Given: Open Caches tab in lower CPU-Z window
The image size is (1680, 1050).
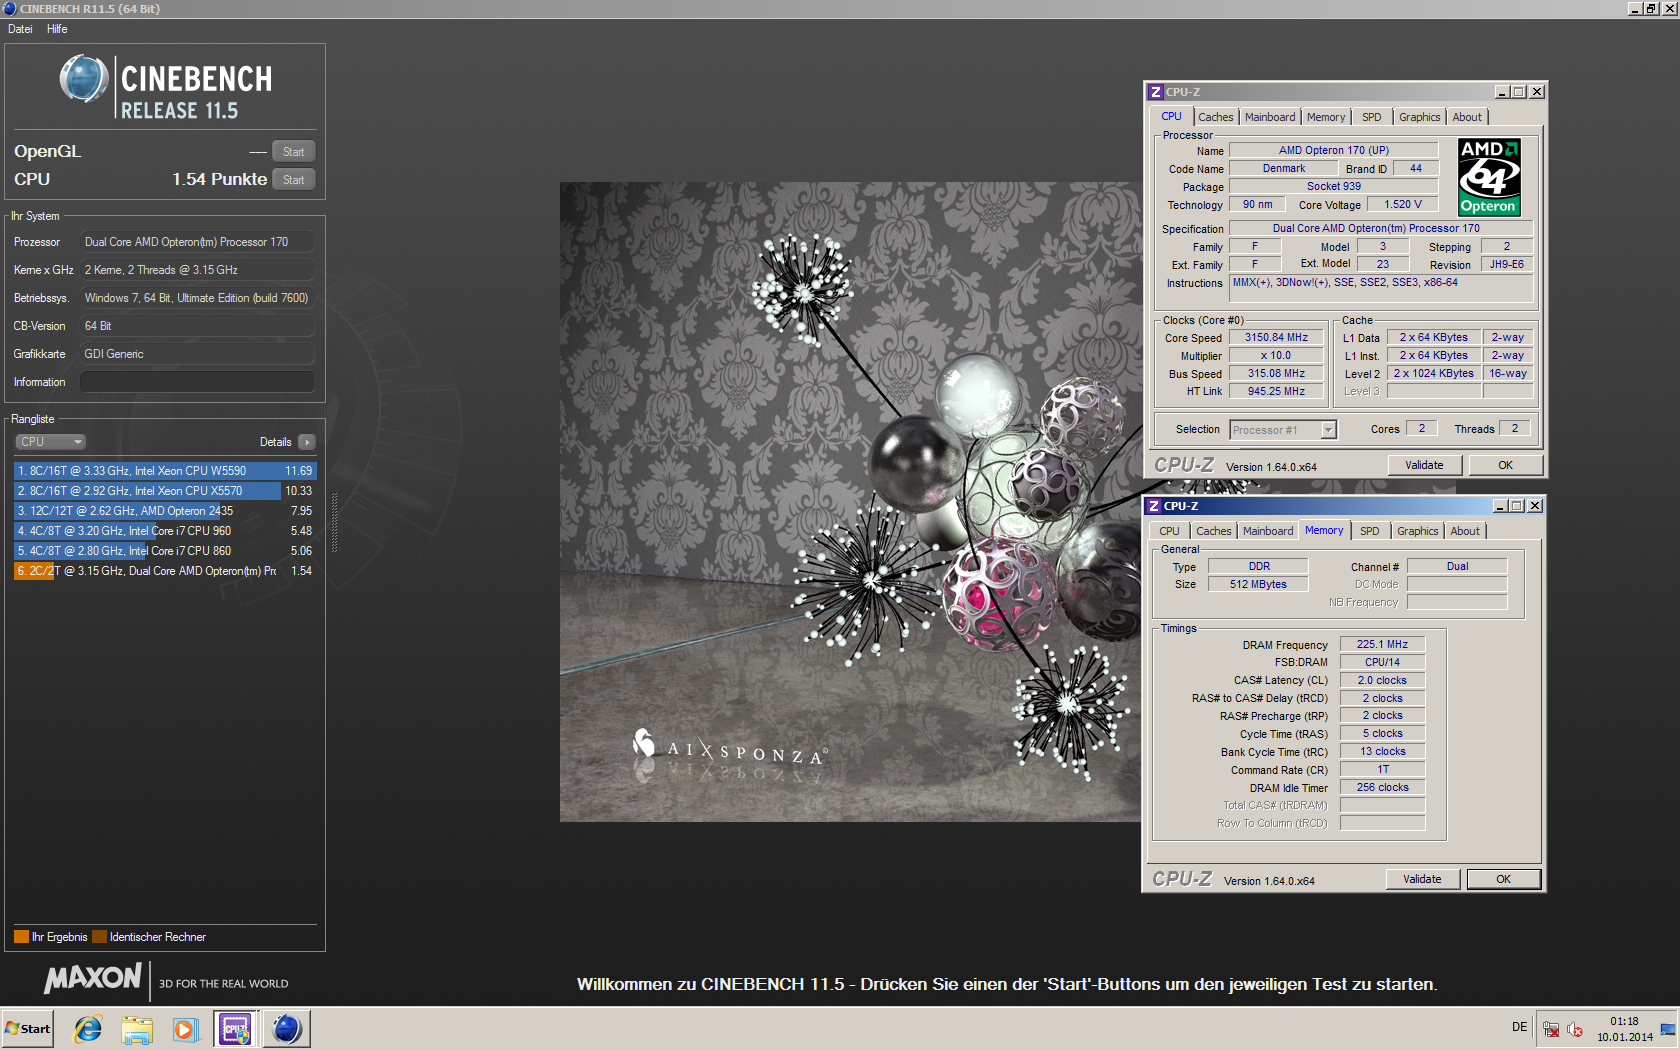Looking at the screenshot, I should pos(1214,531).
